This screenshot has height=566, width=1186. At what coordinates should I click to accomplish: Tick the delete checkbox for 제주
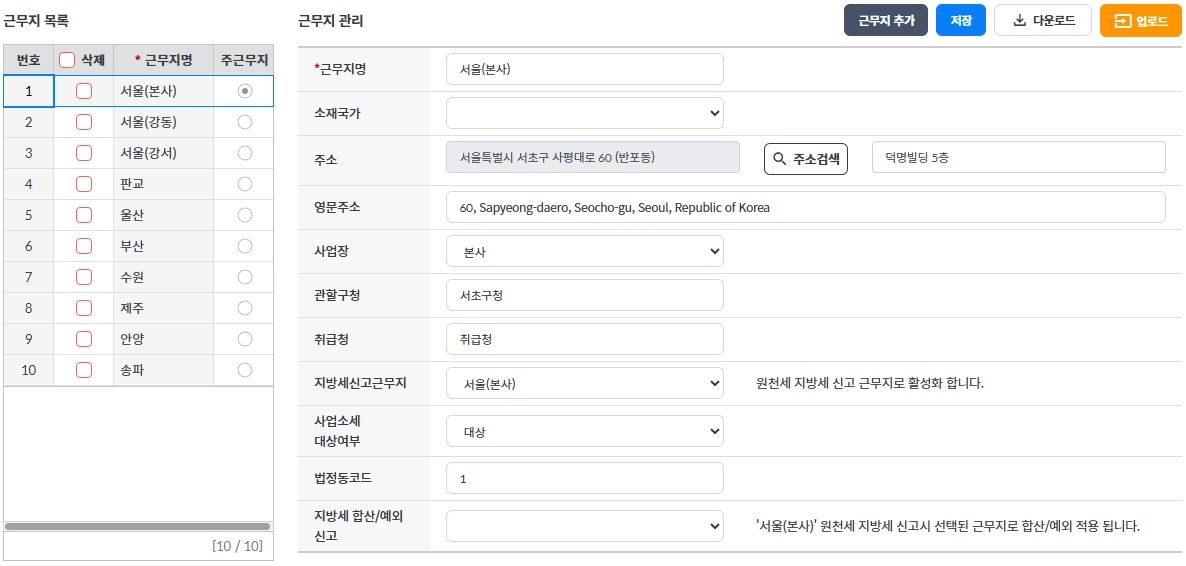84,308
